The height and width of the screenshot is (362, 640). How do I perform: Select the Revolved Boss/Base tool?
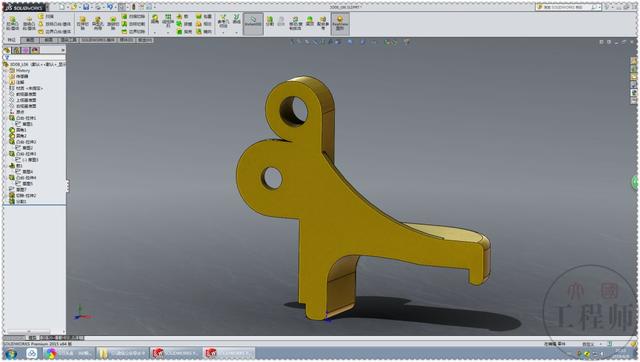(29, 23)
